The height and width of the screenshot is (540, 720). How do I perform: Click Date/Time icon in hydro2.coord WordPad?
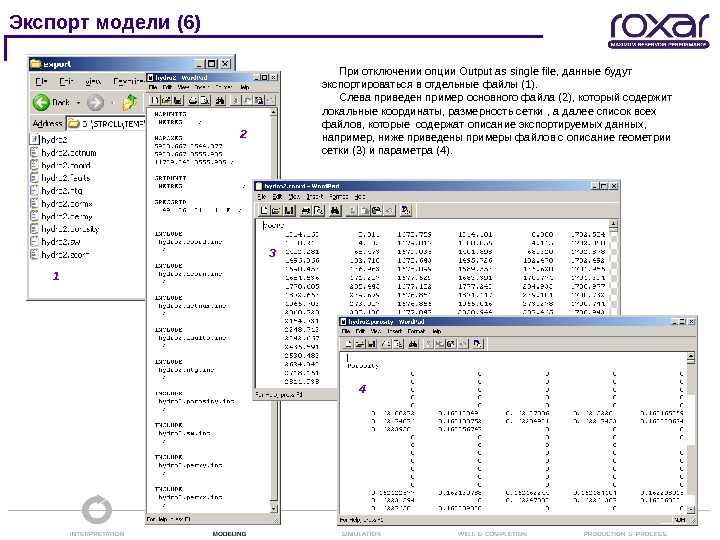tap(405, 210)
